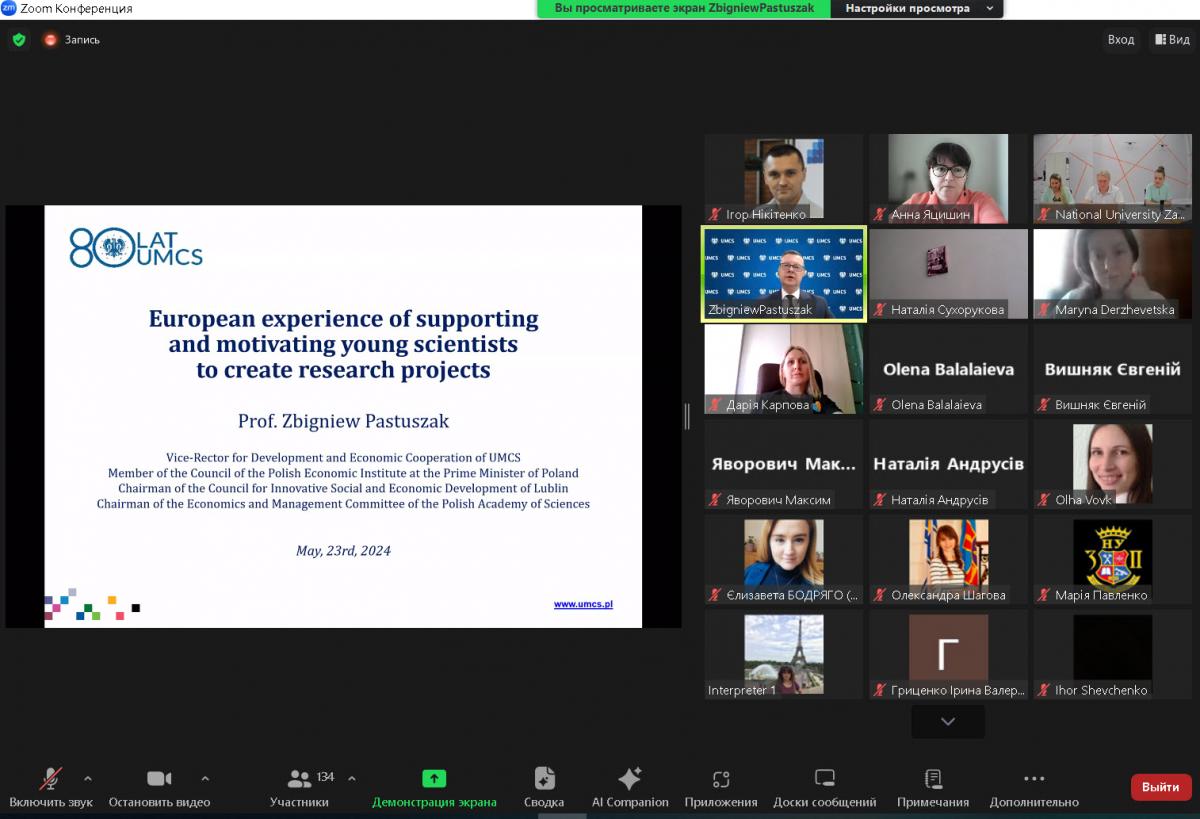Click muted mic icon on Олександра Шагова tile

(x=880, y=594)
